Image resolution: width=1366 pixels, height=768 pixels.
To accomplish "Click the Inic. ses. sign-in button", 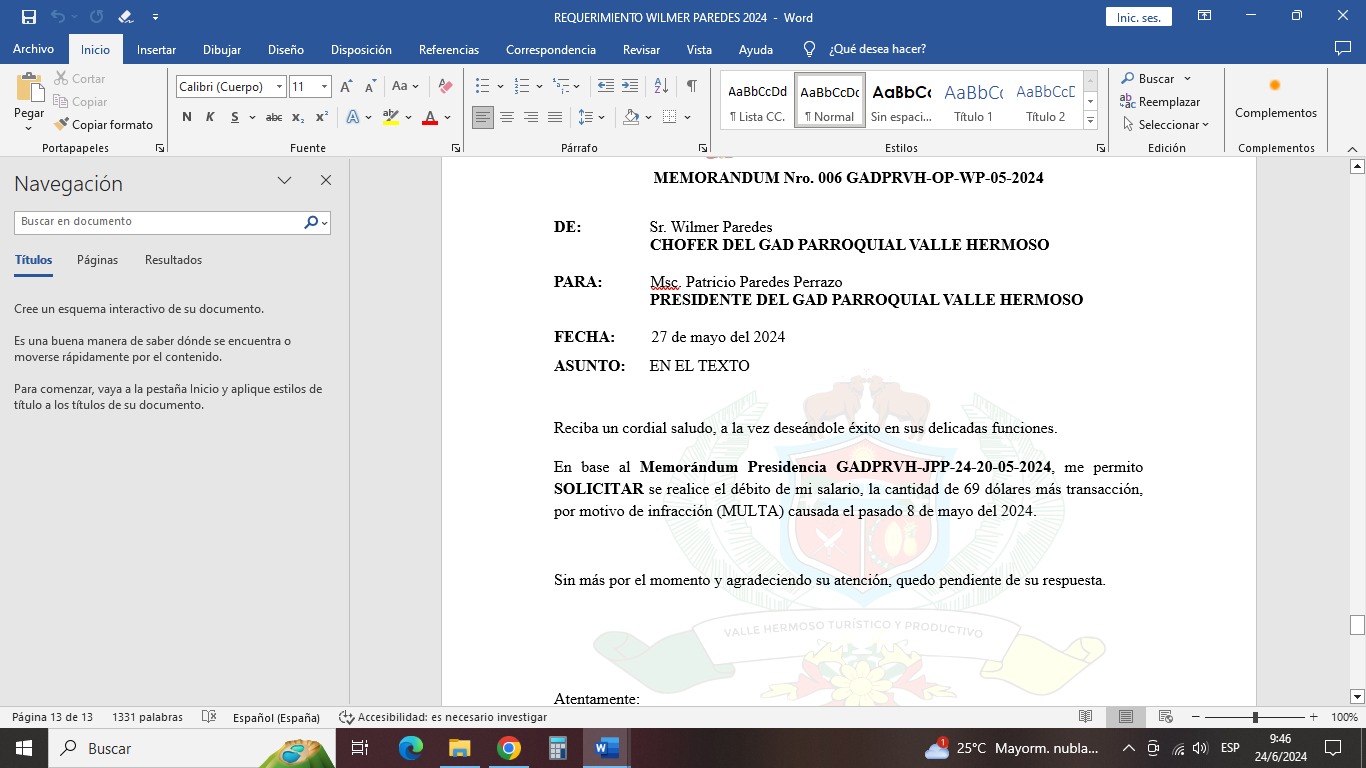I will point(1138,18).
